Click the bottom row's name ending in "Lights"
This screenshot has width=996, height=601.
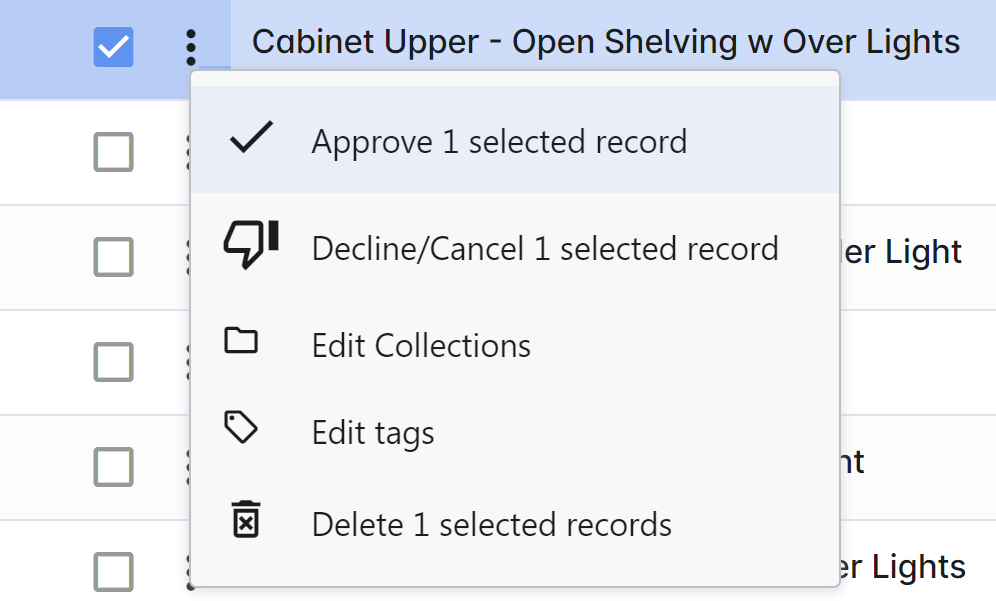[x=903, y=567]
